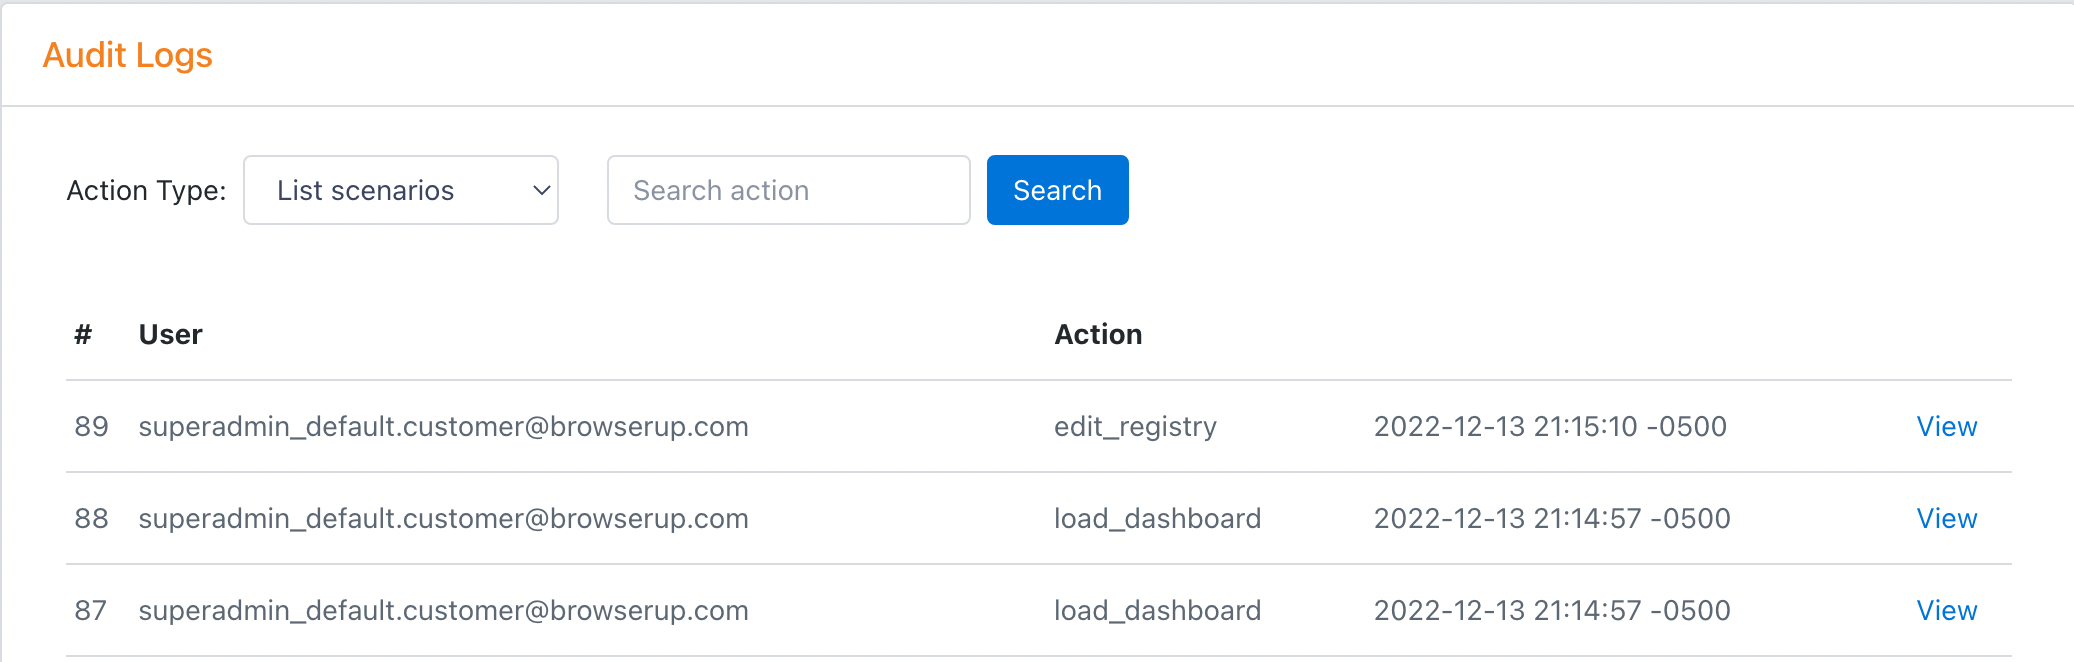Viewport: 2074px width, 662px height.
Task: Click the Action column header
Action: [1098, 334]
